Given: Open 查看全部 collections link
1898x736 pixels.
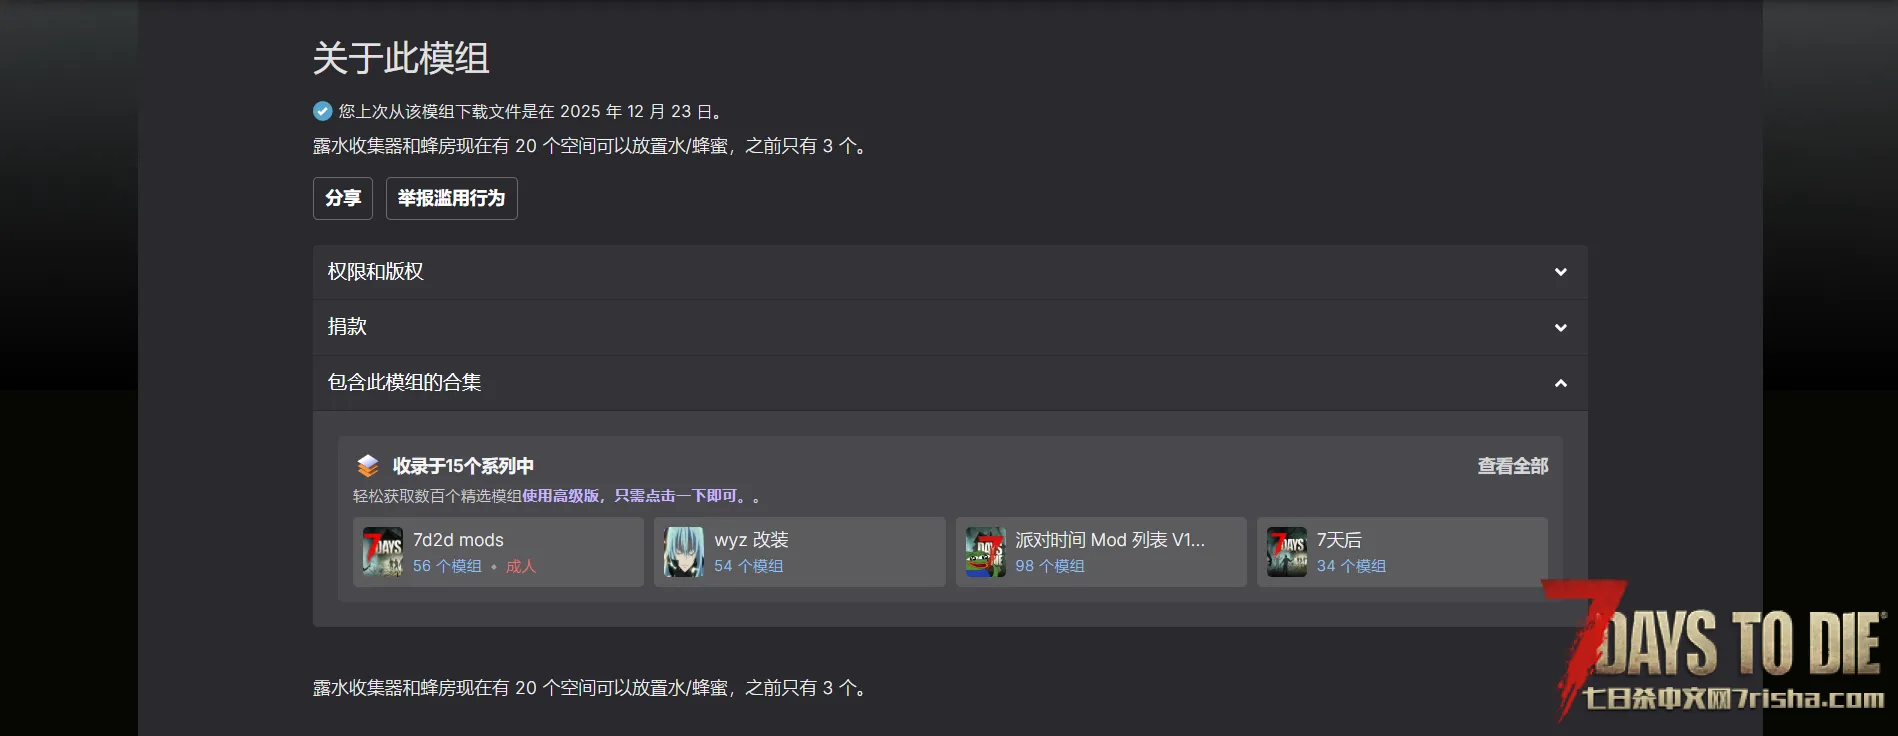Looking at the screenshot, I should 1513,466.
